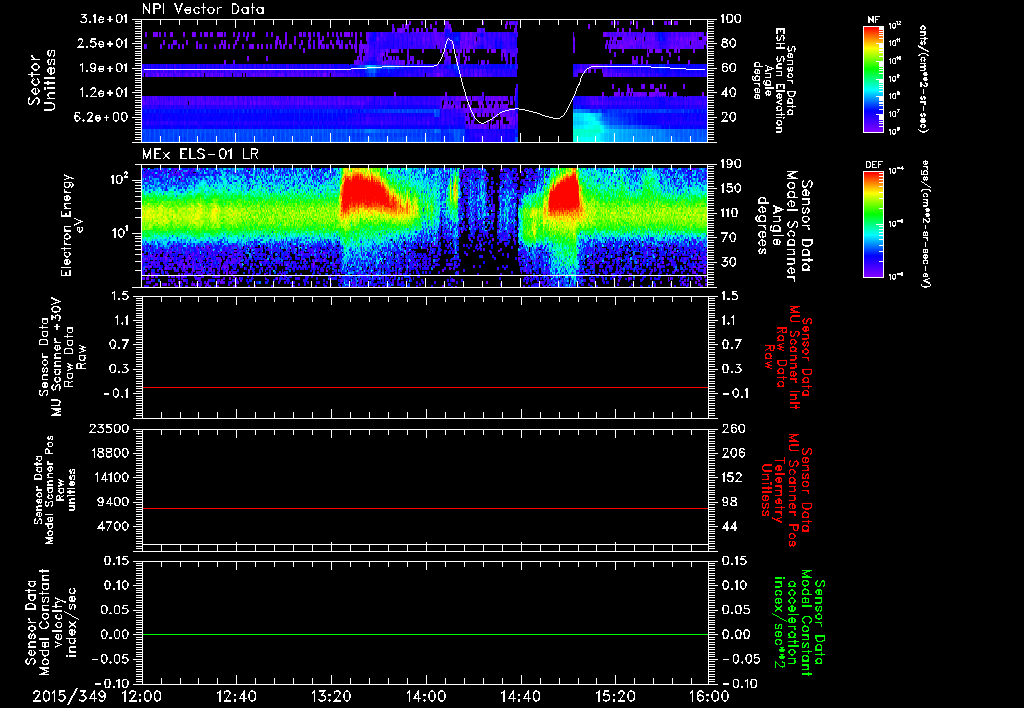Click the 98 telemetry tick label
The height and width of the screenshot is (708, 1024).
tap(729, 502)
